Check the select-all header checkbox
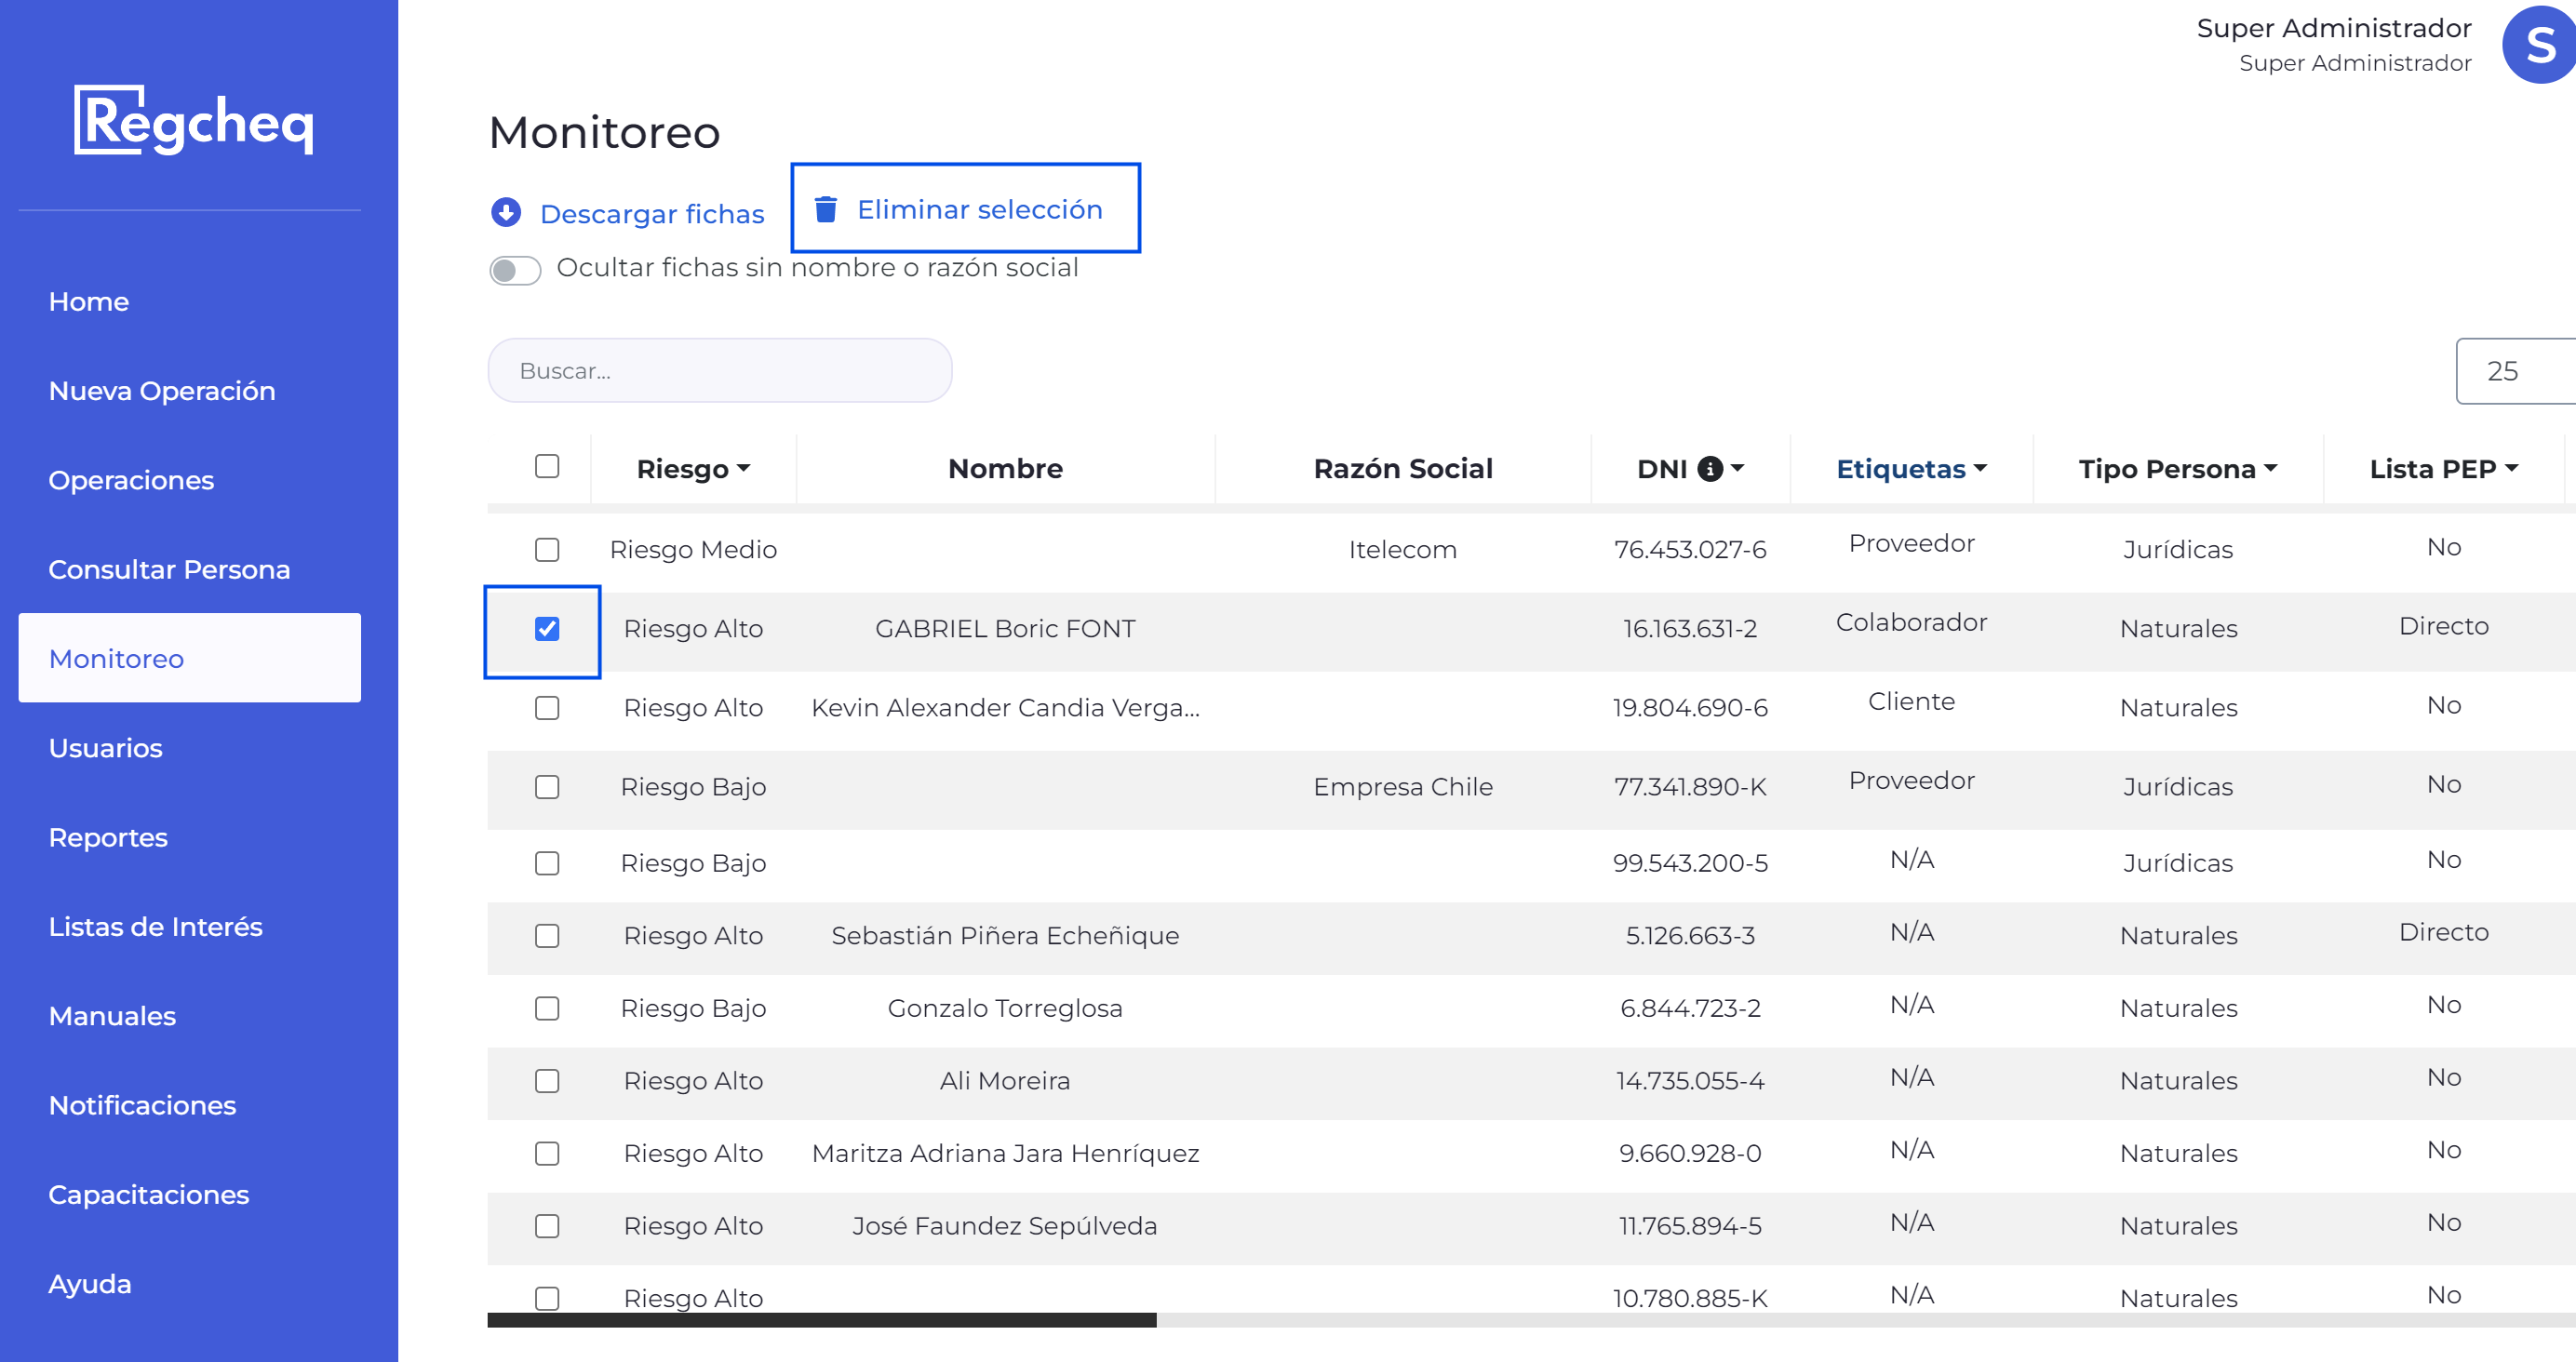2576x1362 pixels. pyautogui.click(x=547, y=466)
